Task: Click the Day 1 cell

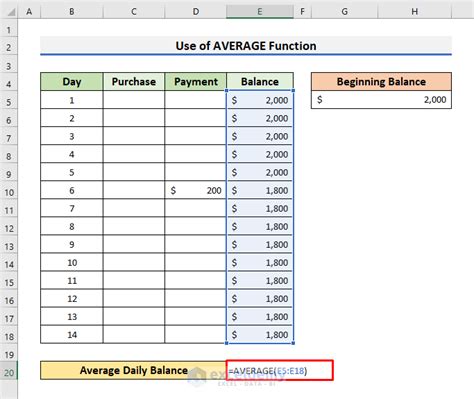Action: pyautogui.click(x=72, y=100)
